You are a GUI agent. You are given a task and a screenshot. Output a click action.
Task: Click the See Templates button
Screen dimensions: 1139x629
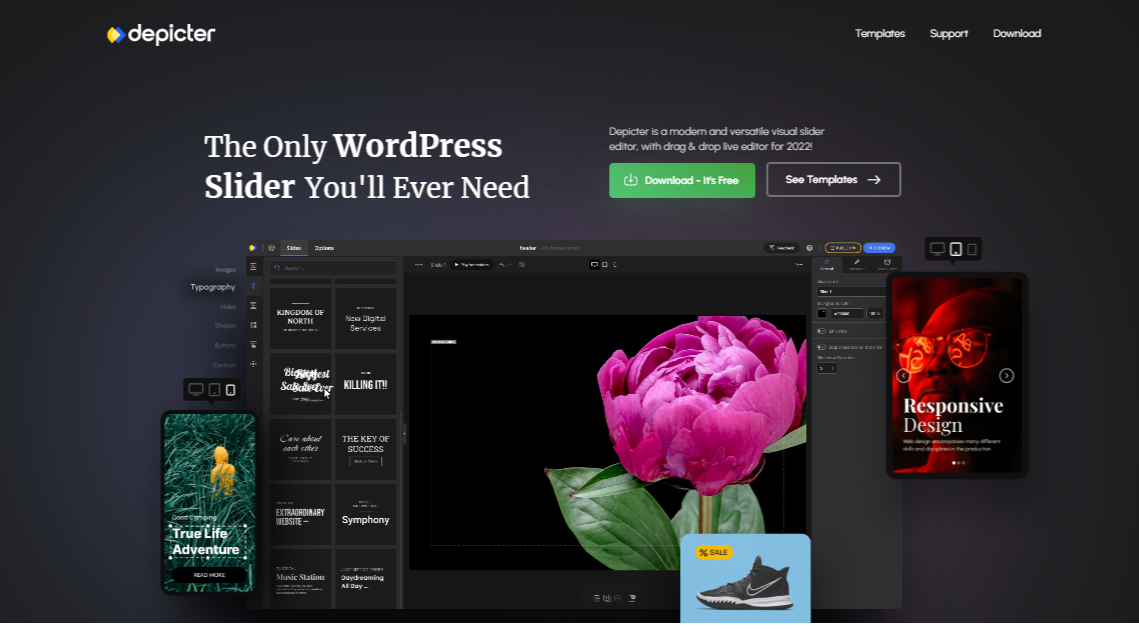(833, 179)
